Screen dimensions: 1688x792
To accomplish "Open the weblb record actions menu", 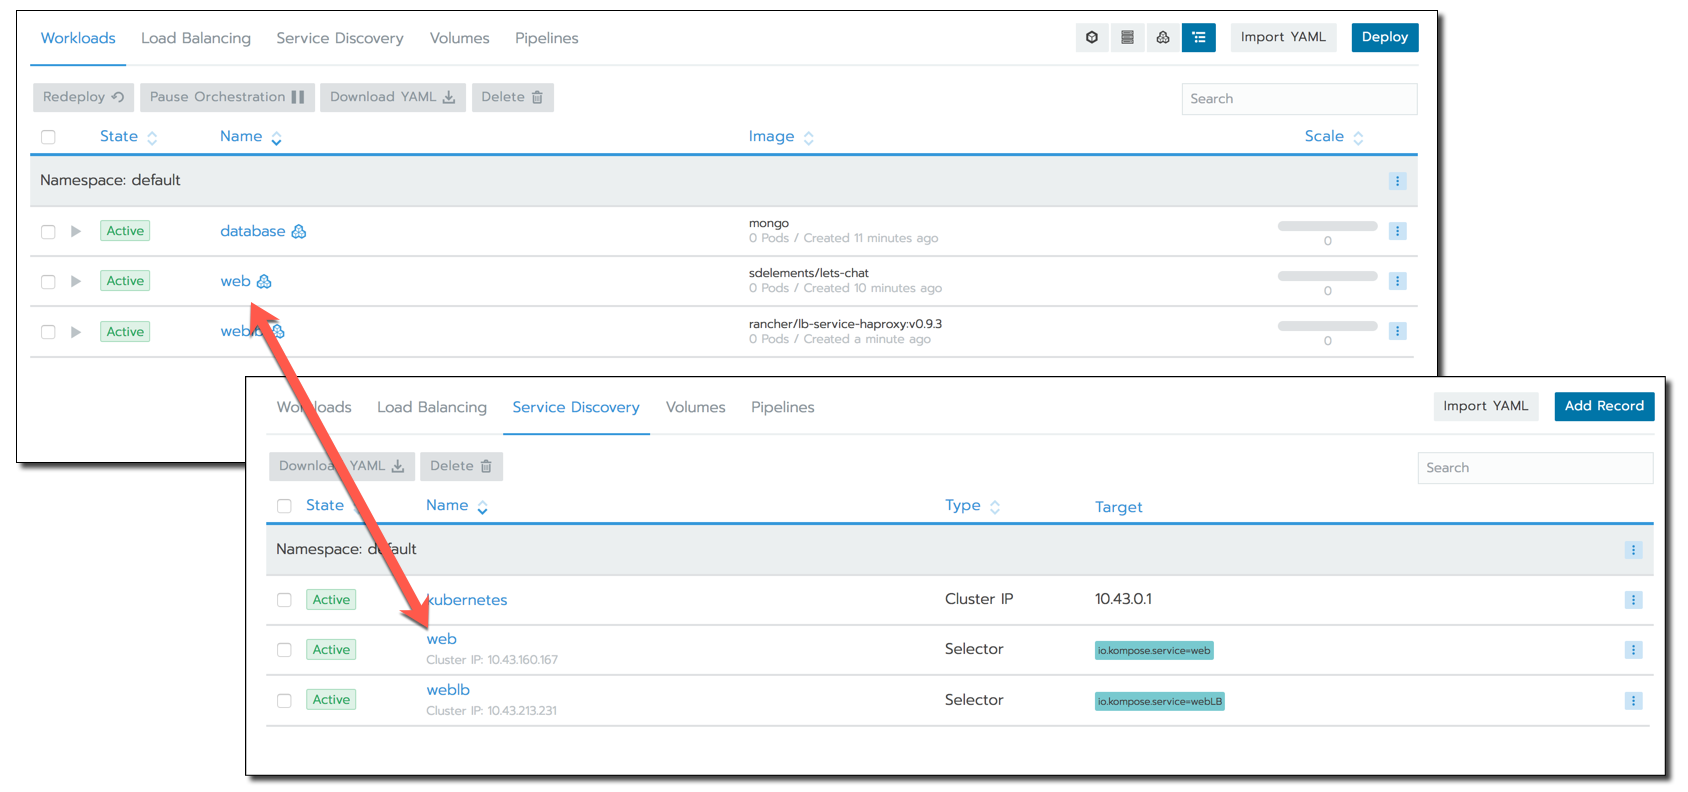I will (1633, 701).
